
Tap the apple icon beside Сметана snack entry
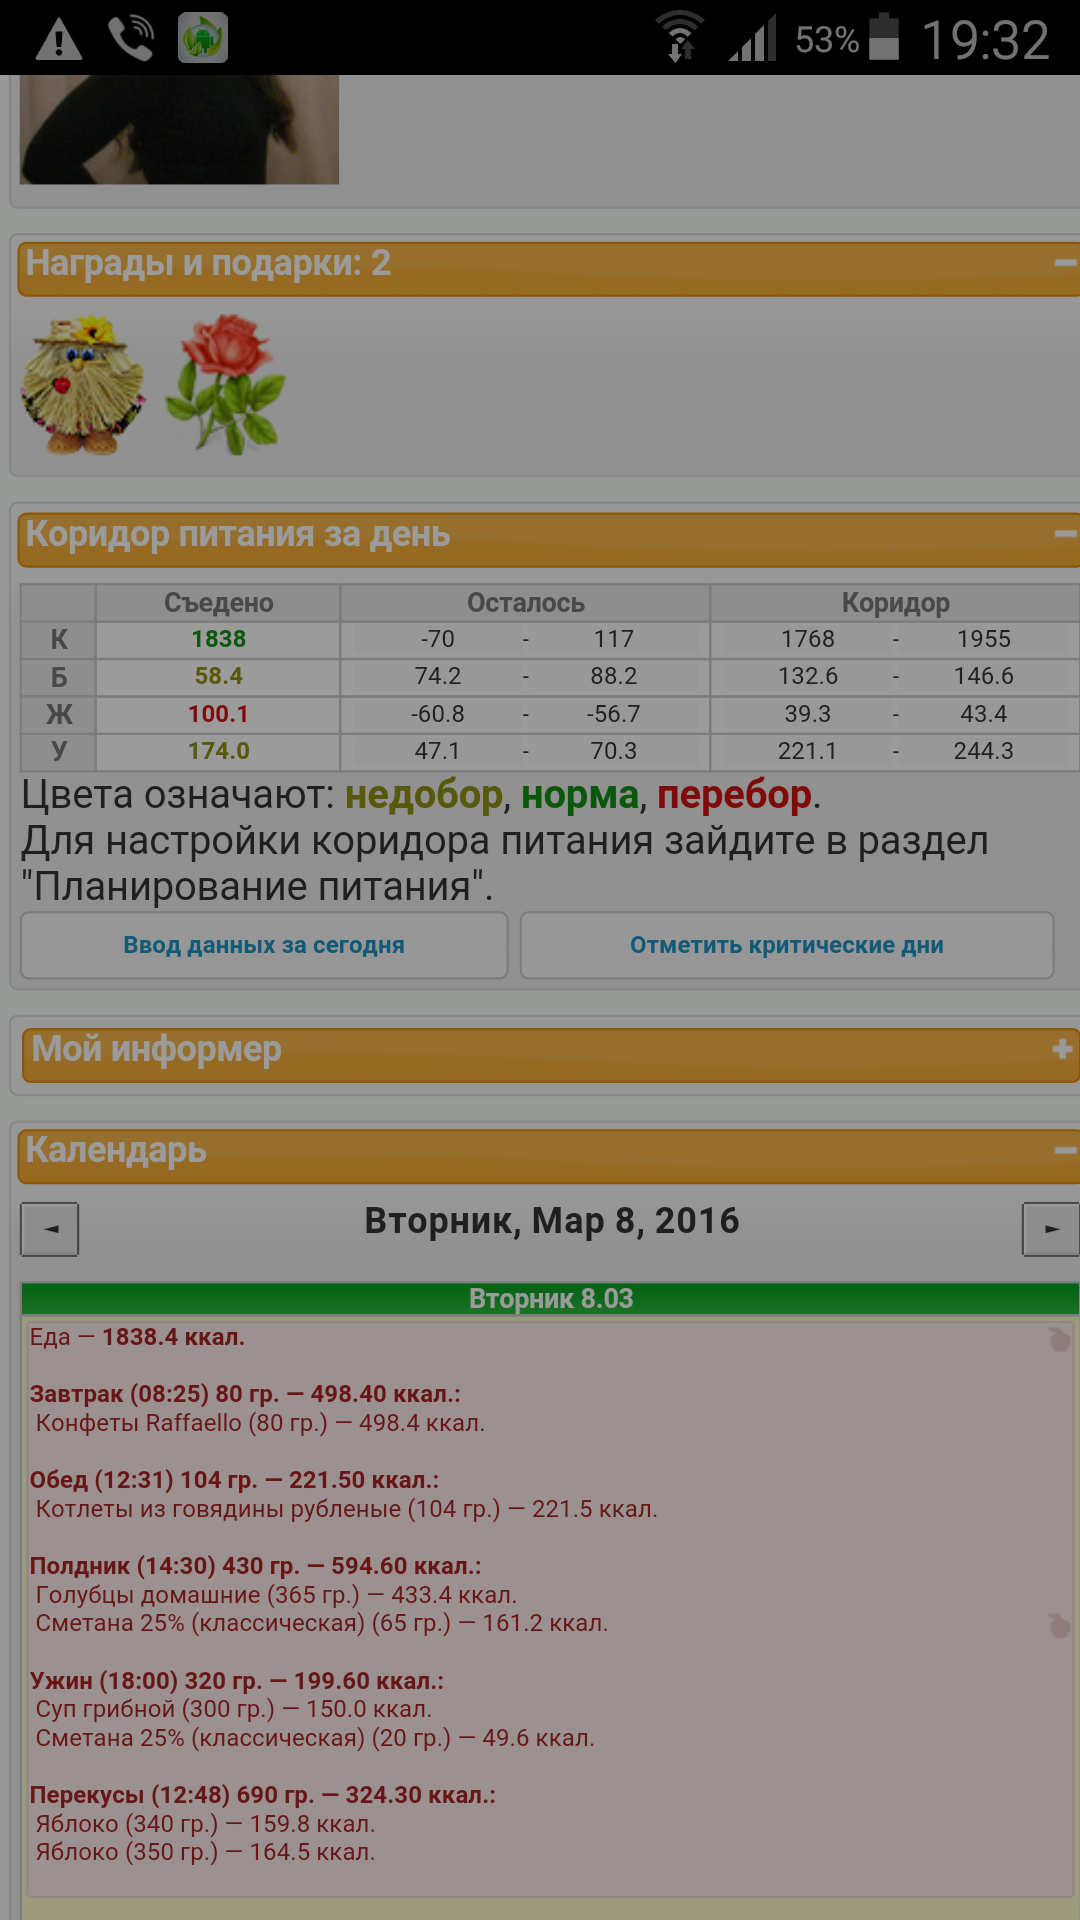point(1059,1625)
